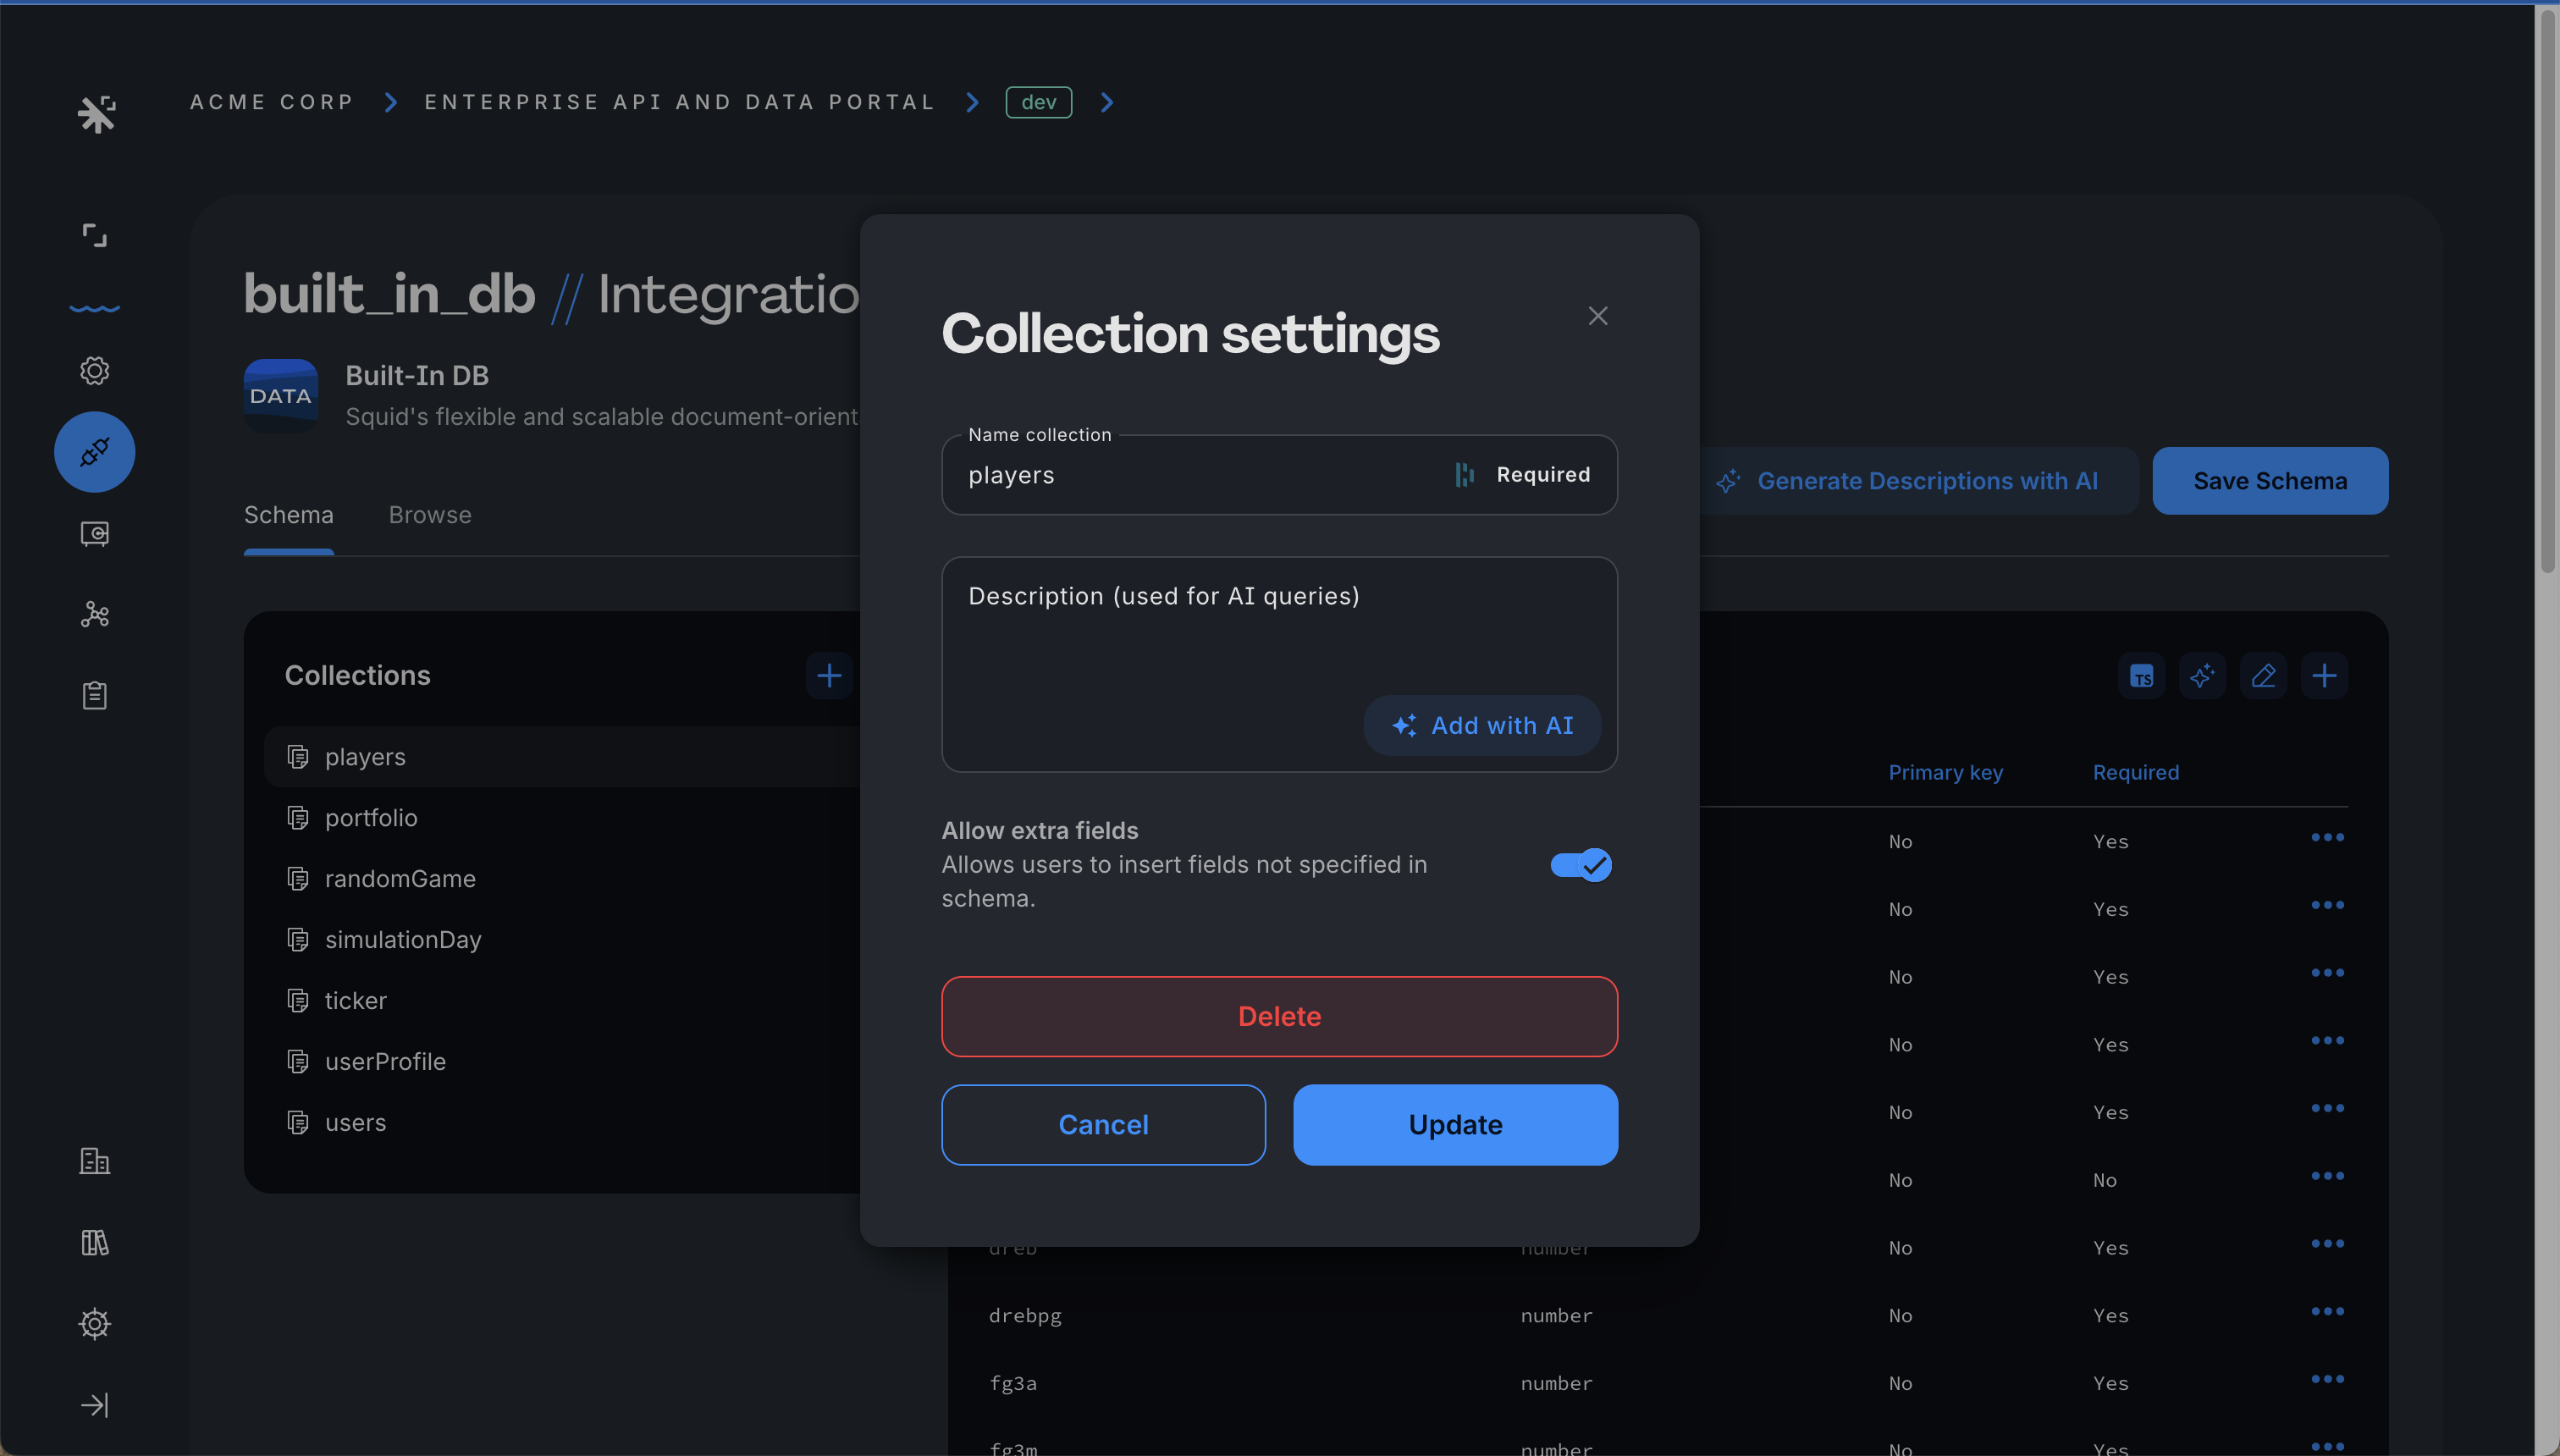This screenshot has height=1456, width=2560.
Task: Open the gear settings icon near the top of the sidebar
Action: (94, 370)
